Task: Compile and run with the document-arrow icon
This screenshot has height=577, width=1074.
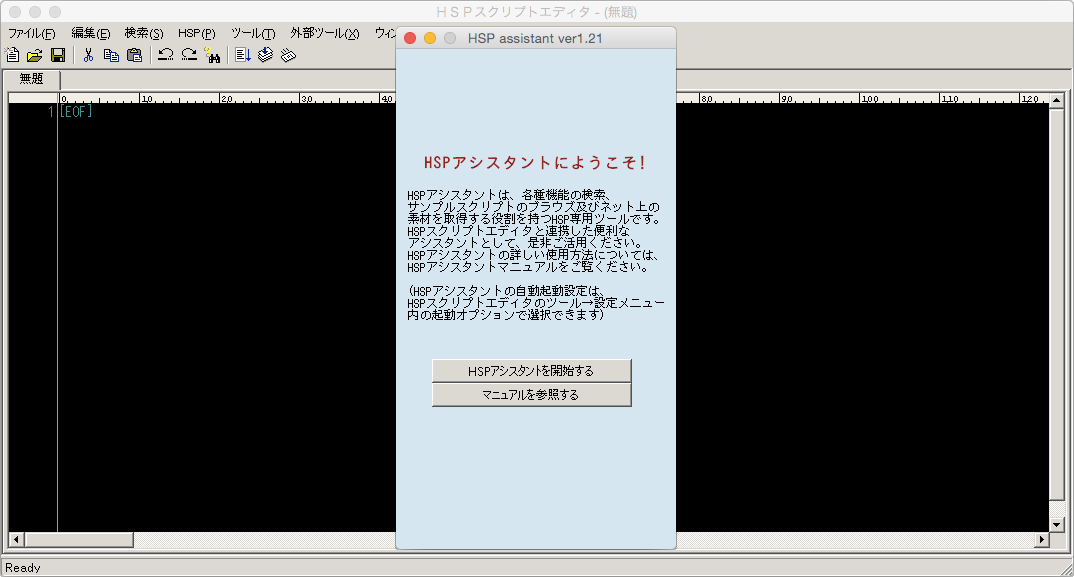Action: point(242,56)
